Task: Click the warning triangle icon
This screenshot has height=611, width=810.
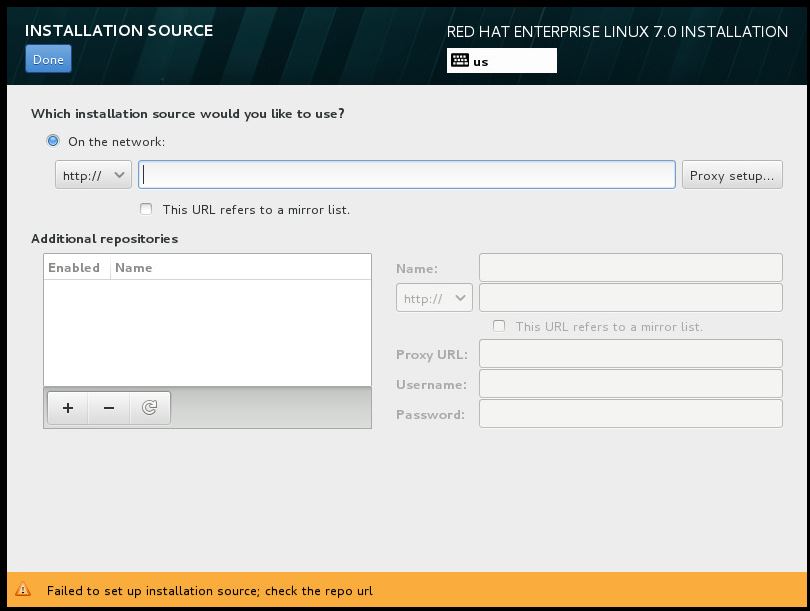Action: pos(24,590)
